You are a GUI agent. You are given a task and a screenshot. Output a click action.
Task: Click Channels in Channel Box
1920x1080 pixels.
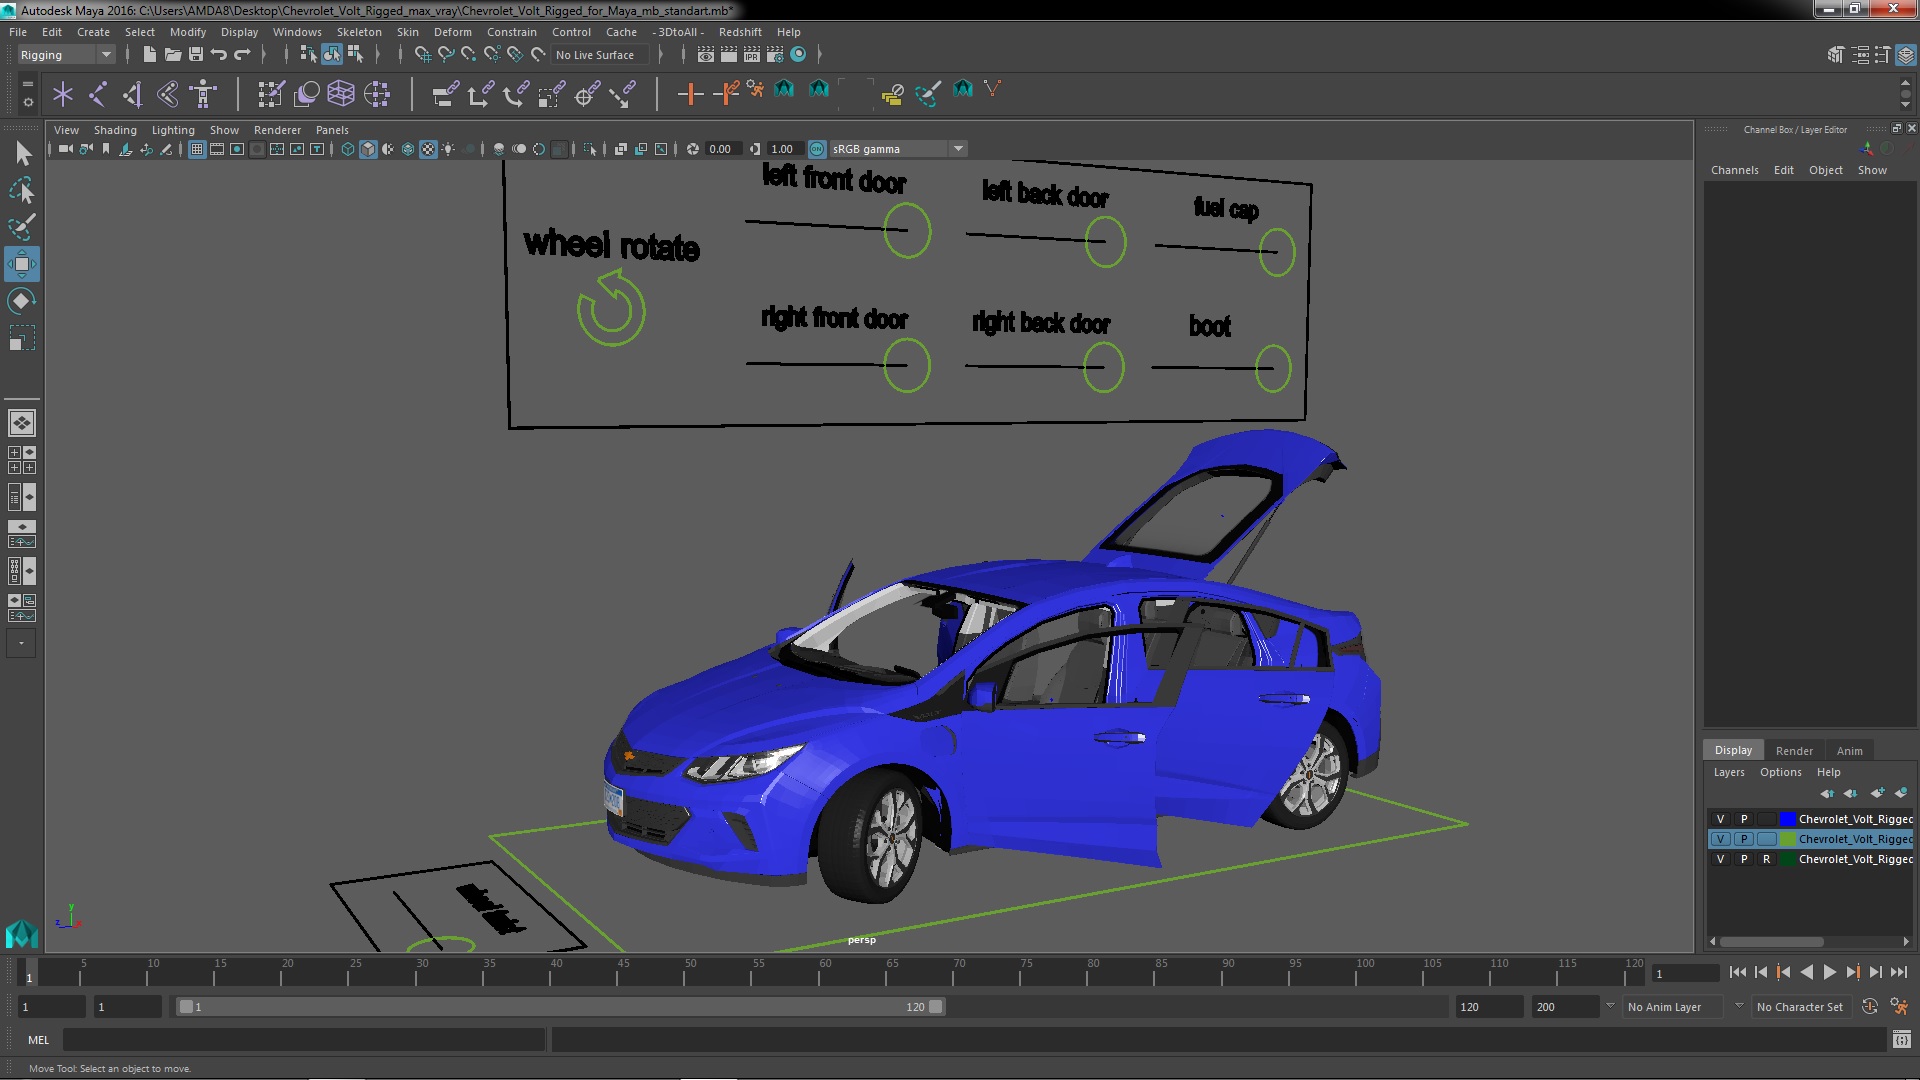click(x=1734, y=170)
